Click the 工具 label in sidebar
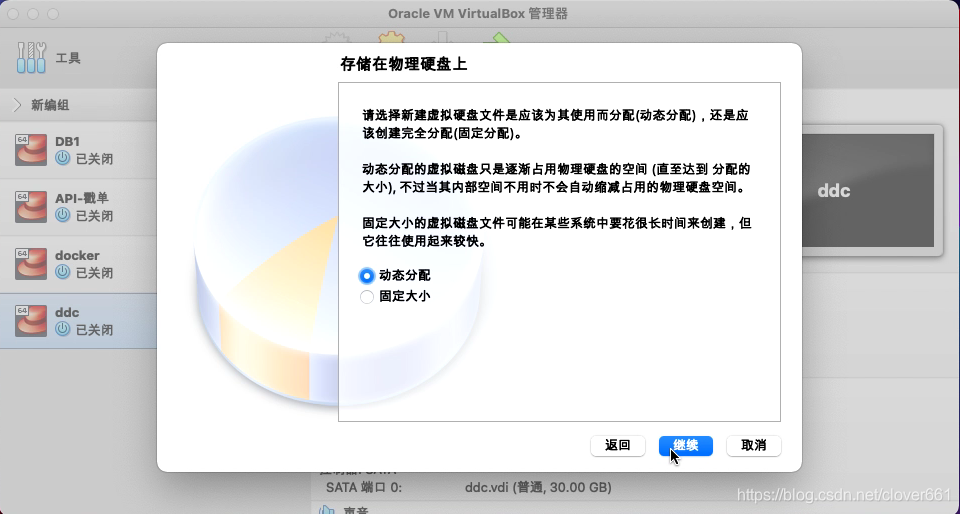 (x=68, y=58)
